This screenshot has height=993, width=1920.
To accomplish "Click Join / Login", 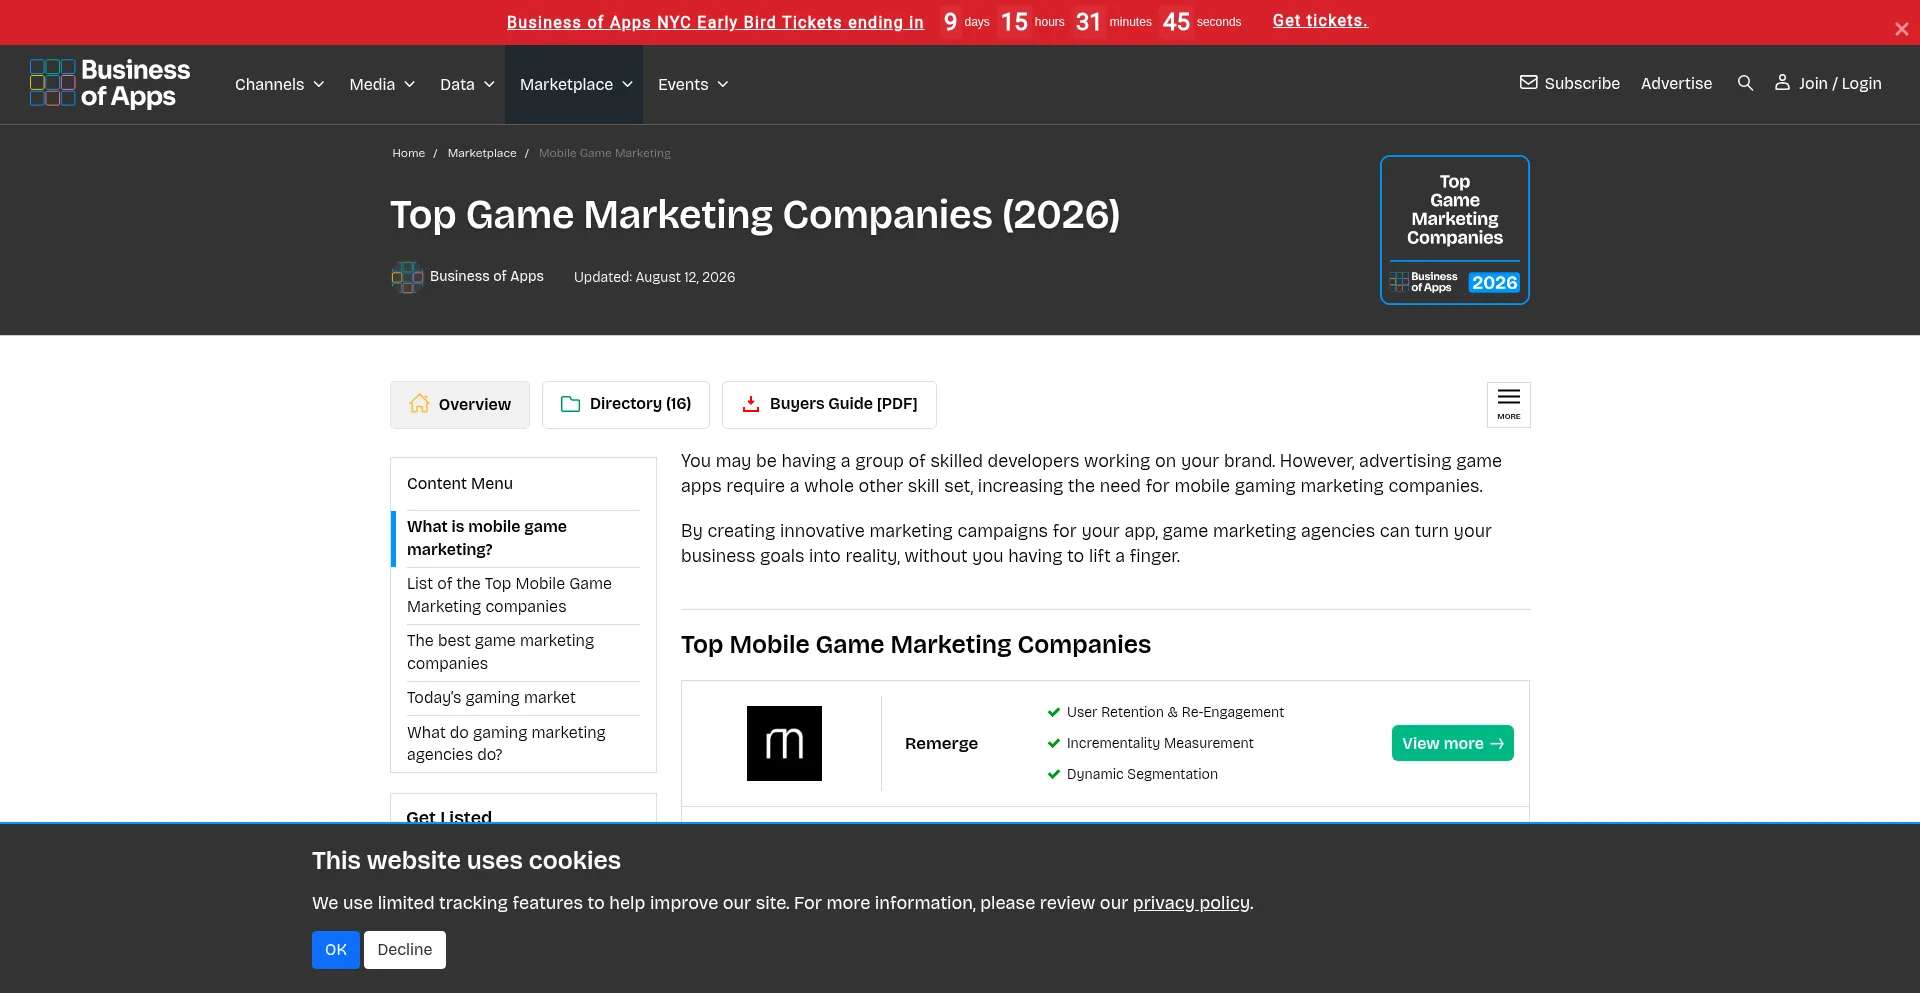I will pos(1828,83).
